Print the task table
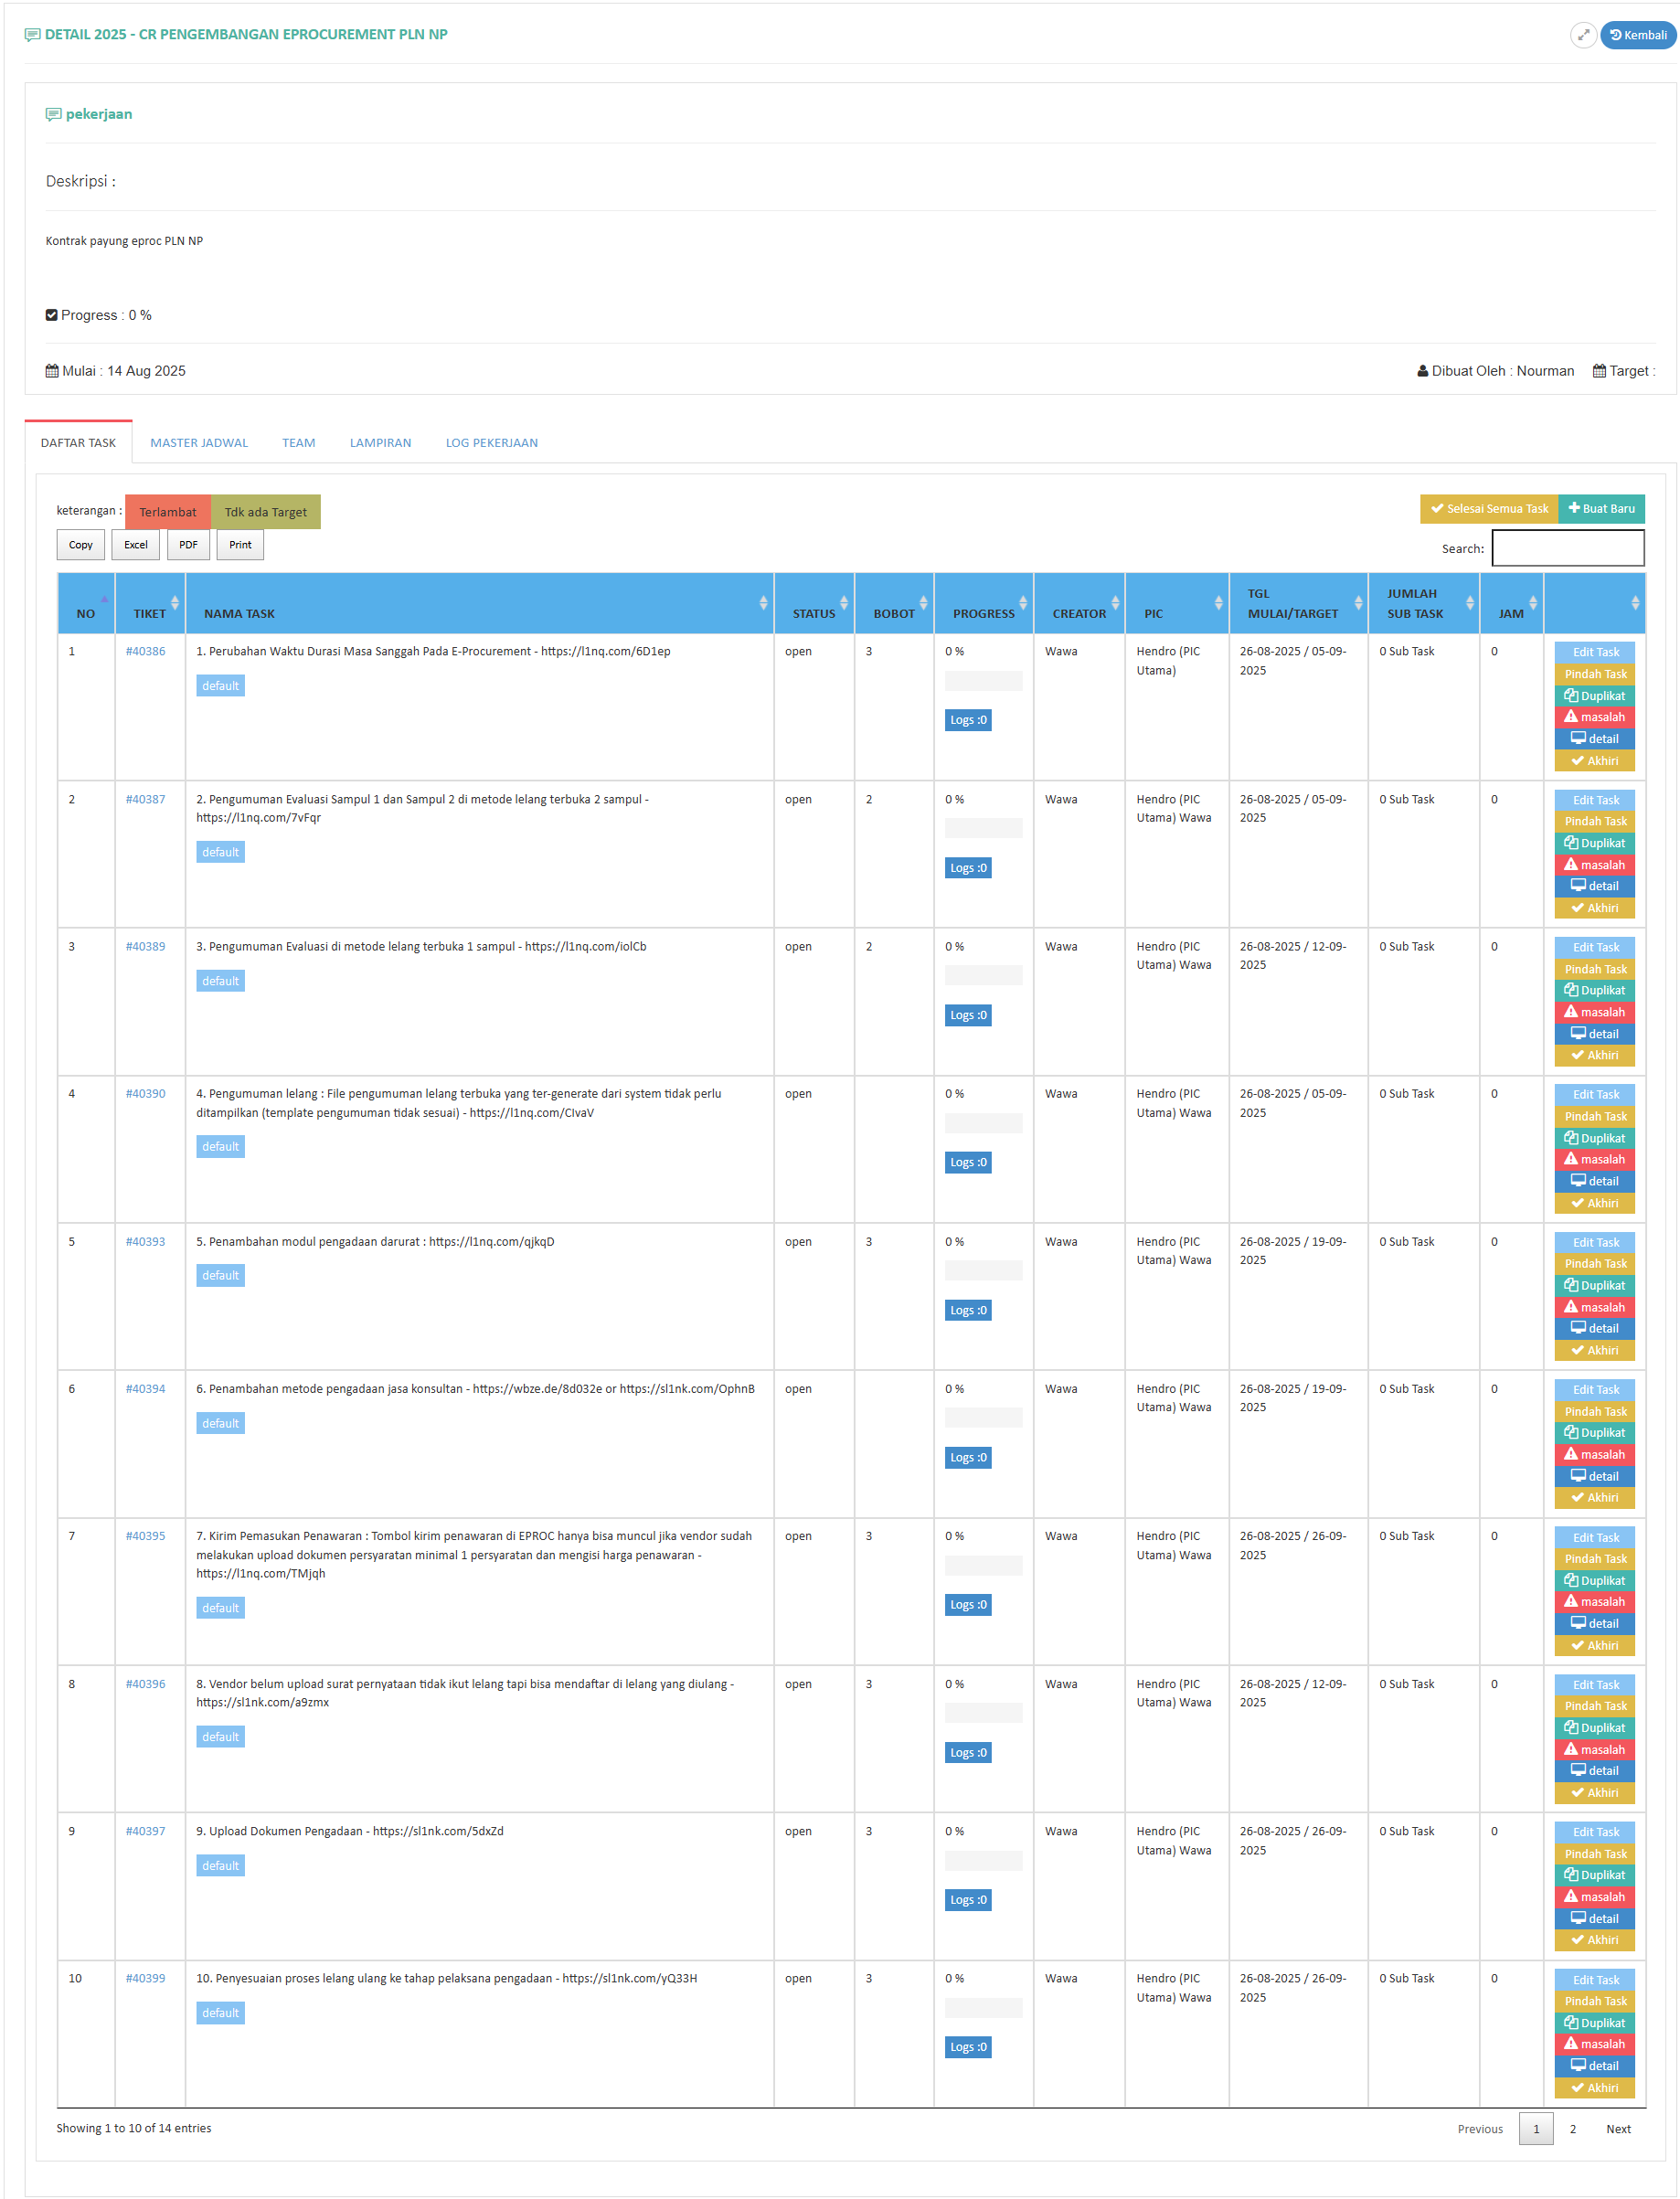The image size is (1680, 2199). tap(240, 545)
